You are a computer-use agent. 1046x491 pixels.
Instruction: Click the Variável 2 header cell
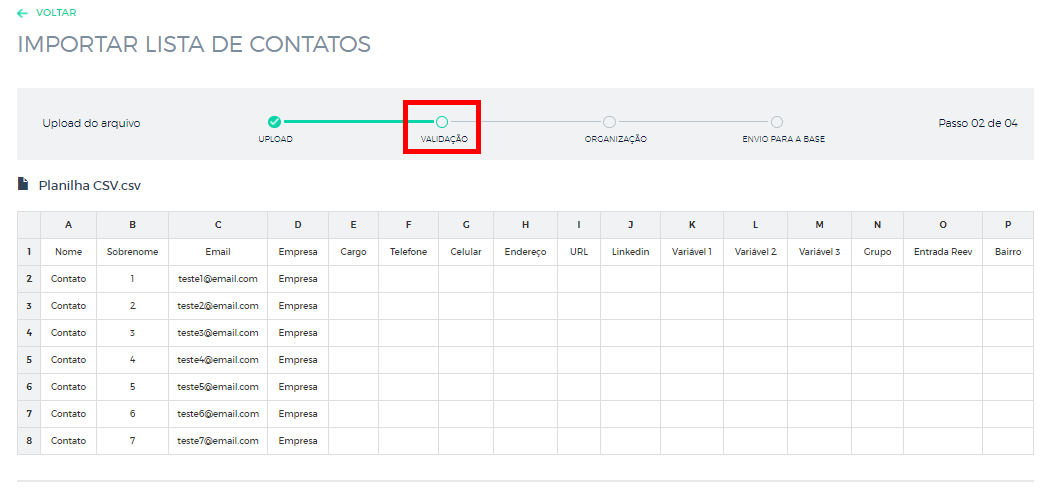pyautogui.click(x=755, y=252)
